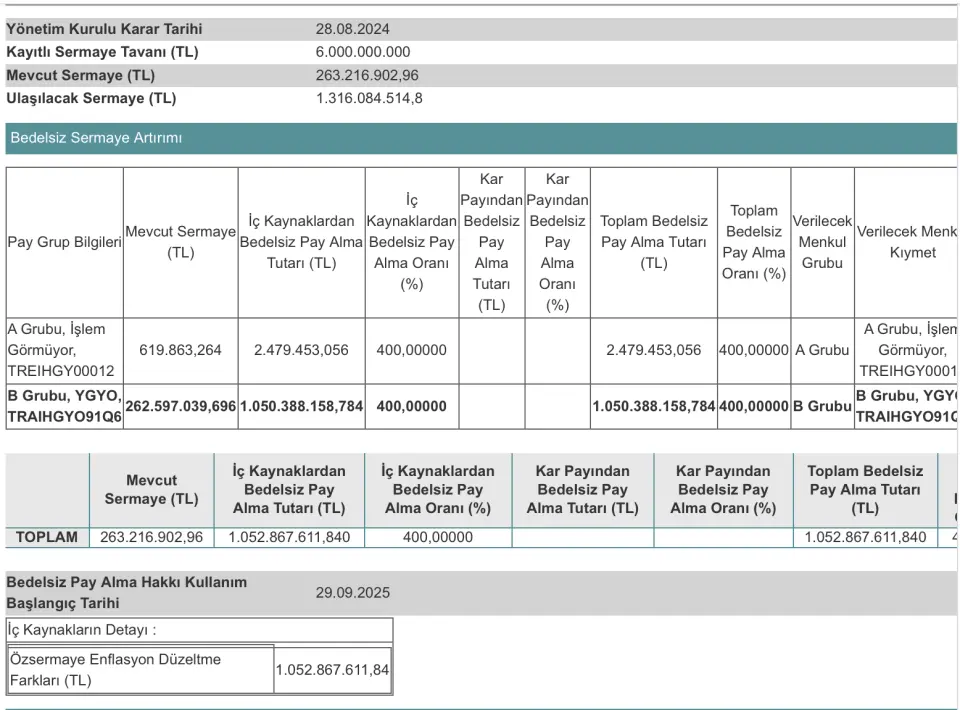Click "A Grubu" cell under Verilecek Menkul Grubu
The width and height of the screenshot is (960, 710).
point(822,350)
